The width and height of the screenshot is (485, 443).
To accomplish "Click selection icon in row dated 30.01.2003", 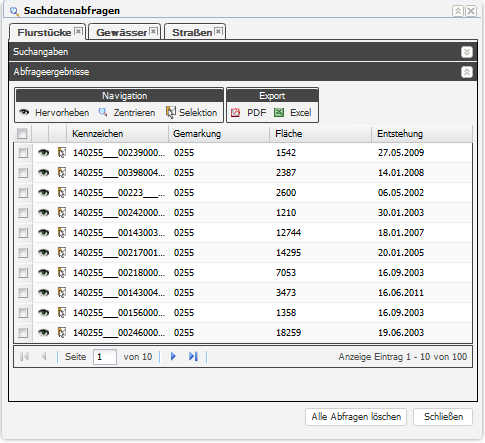I will (x=62, y=213).
